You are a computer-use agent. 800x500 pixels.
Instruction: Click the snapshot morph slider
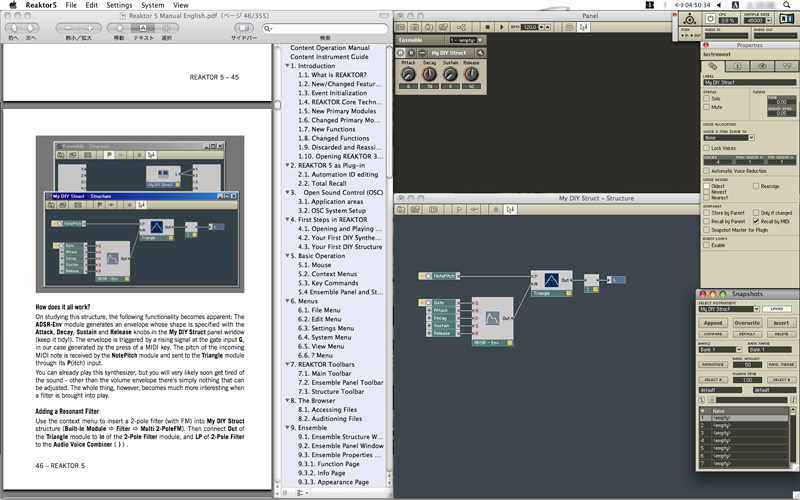pyautogui.click(x=747, y=400)
